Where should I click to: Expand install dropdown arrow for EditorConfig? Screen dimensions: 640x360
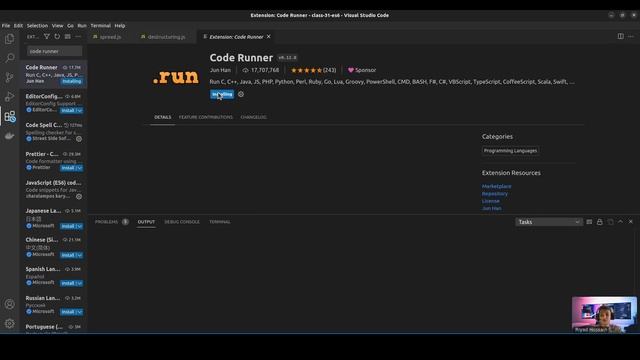pyautogui.click(x=80, y=111)
